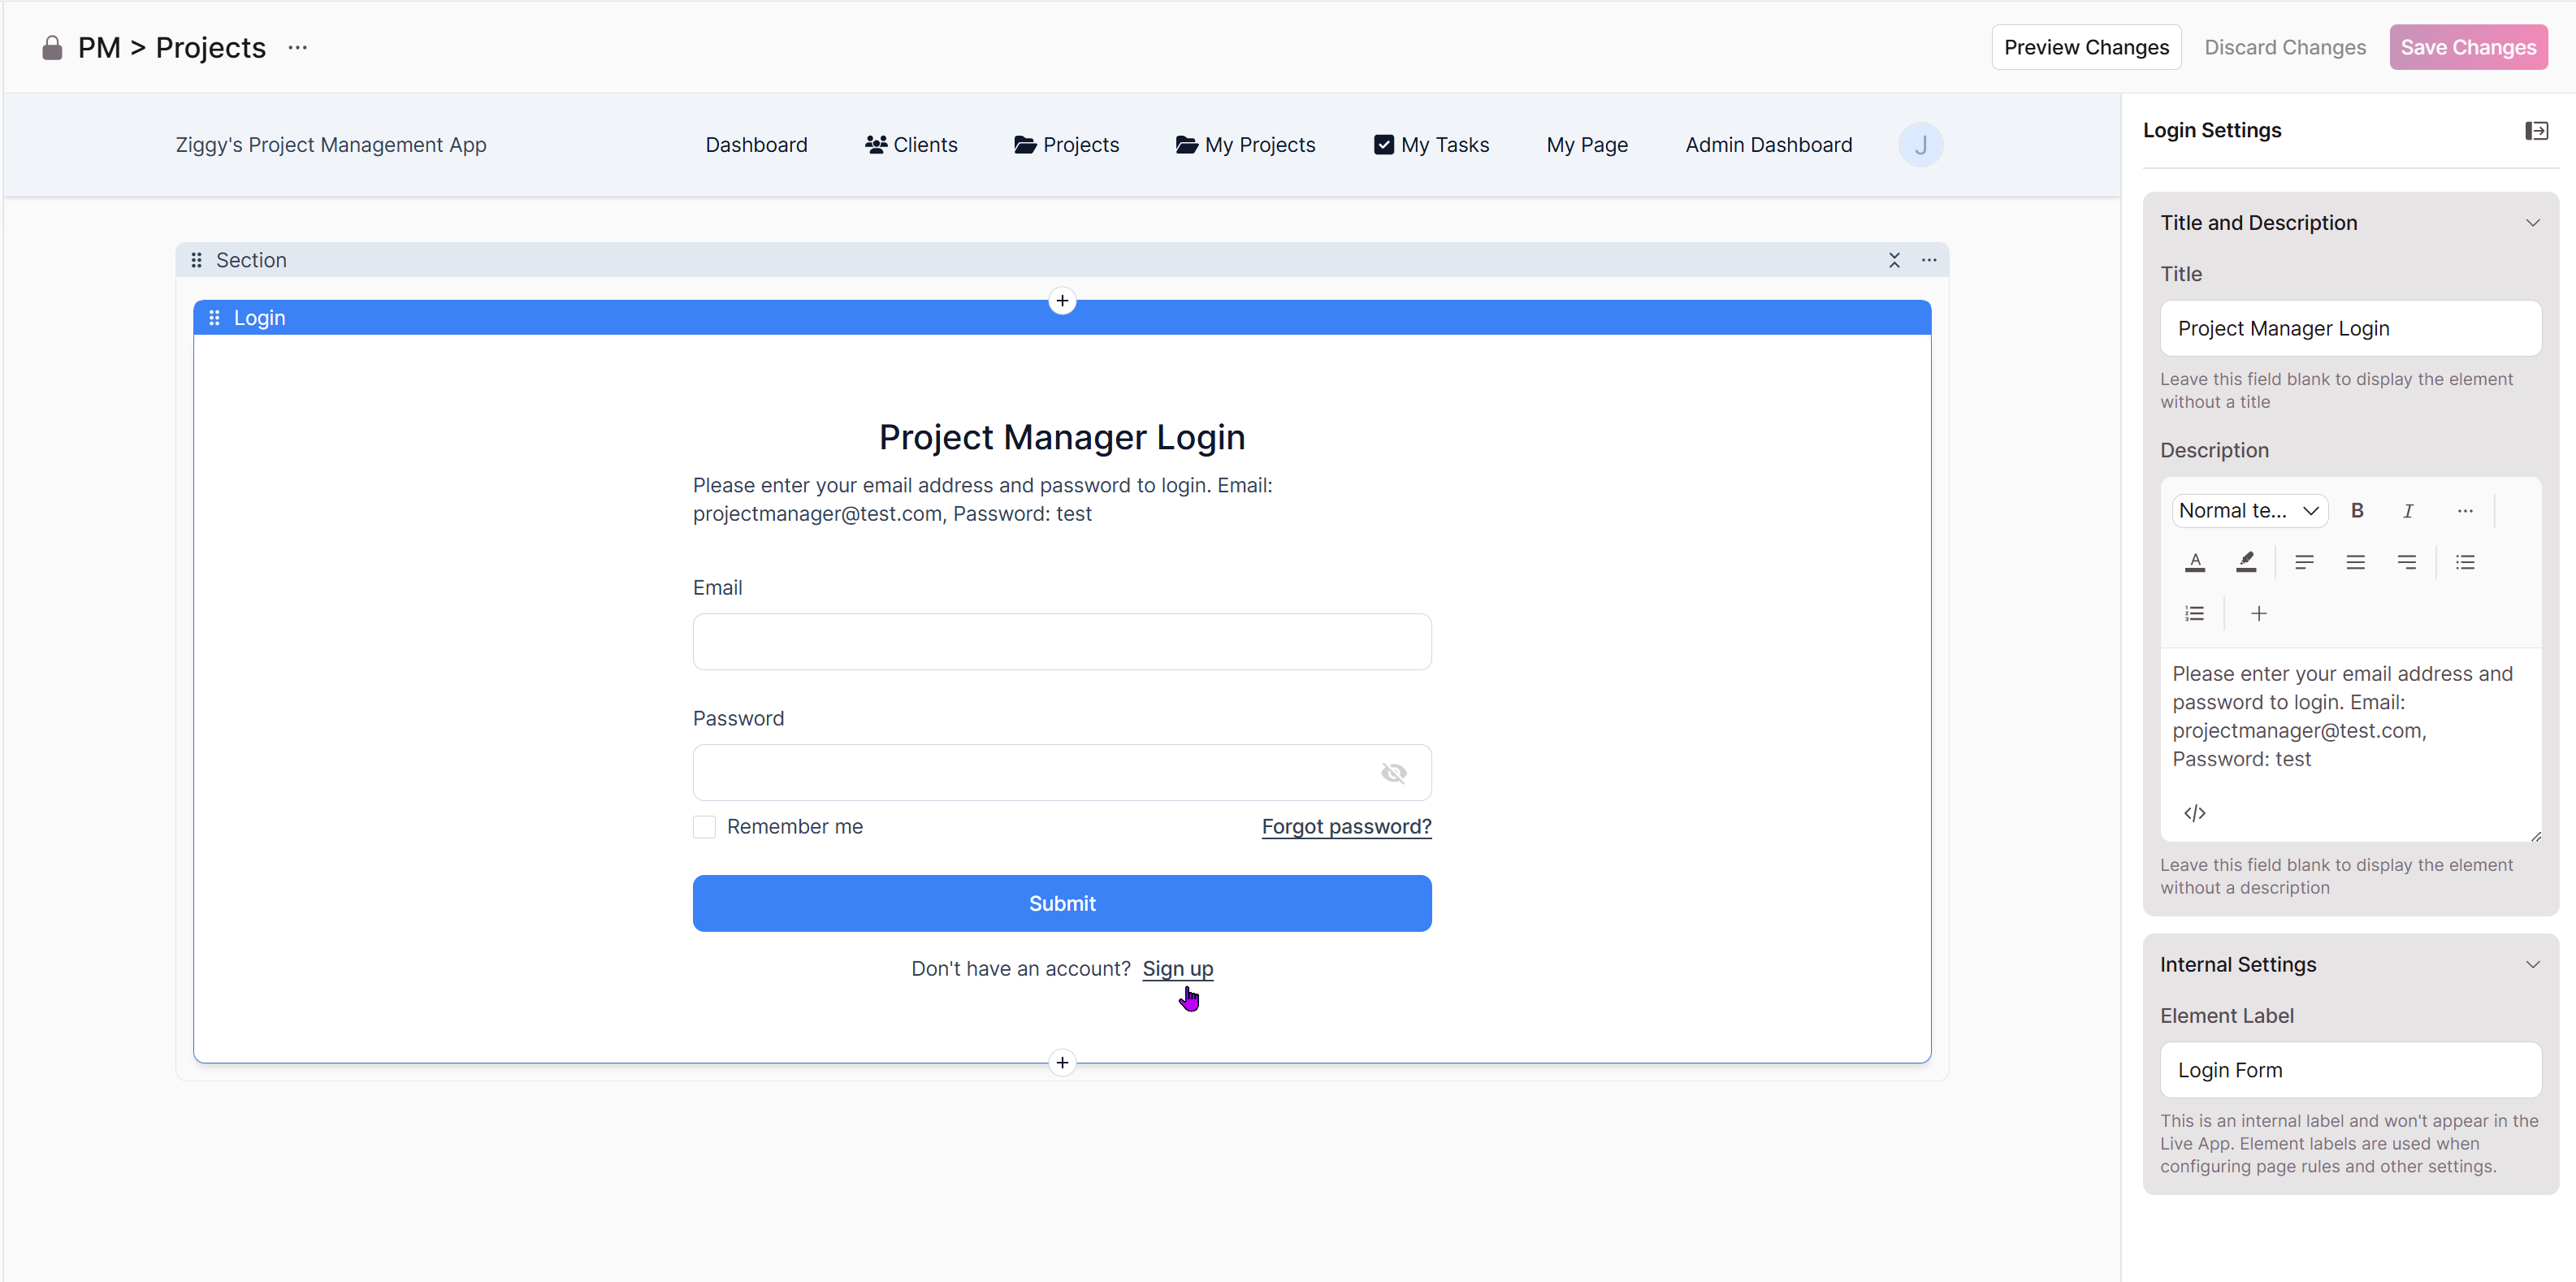Open the highlight color tool
2576x1282 pixels.
point(2246,562)
